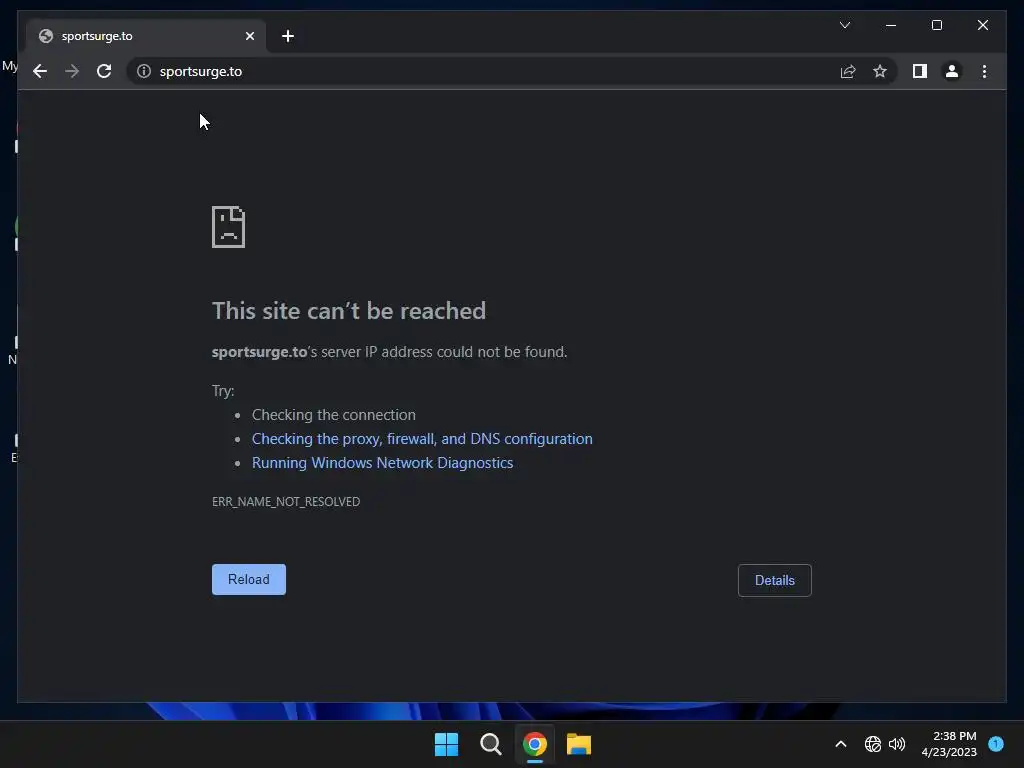Run Windows Network Diagnostics link
This screenshot has width=1024, height=768.
pyautogui.click(x=383, y=463)
